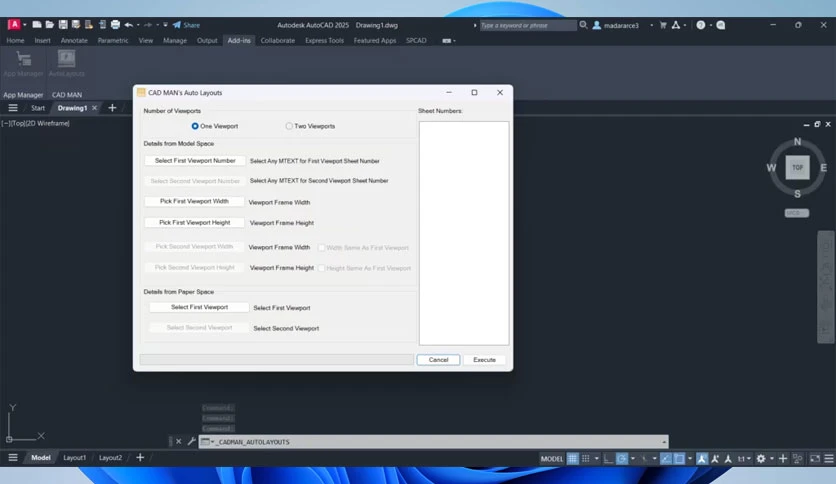Click the Start file tab
836x484 pixels.
[38, 108]
